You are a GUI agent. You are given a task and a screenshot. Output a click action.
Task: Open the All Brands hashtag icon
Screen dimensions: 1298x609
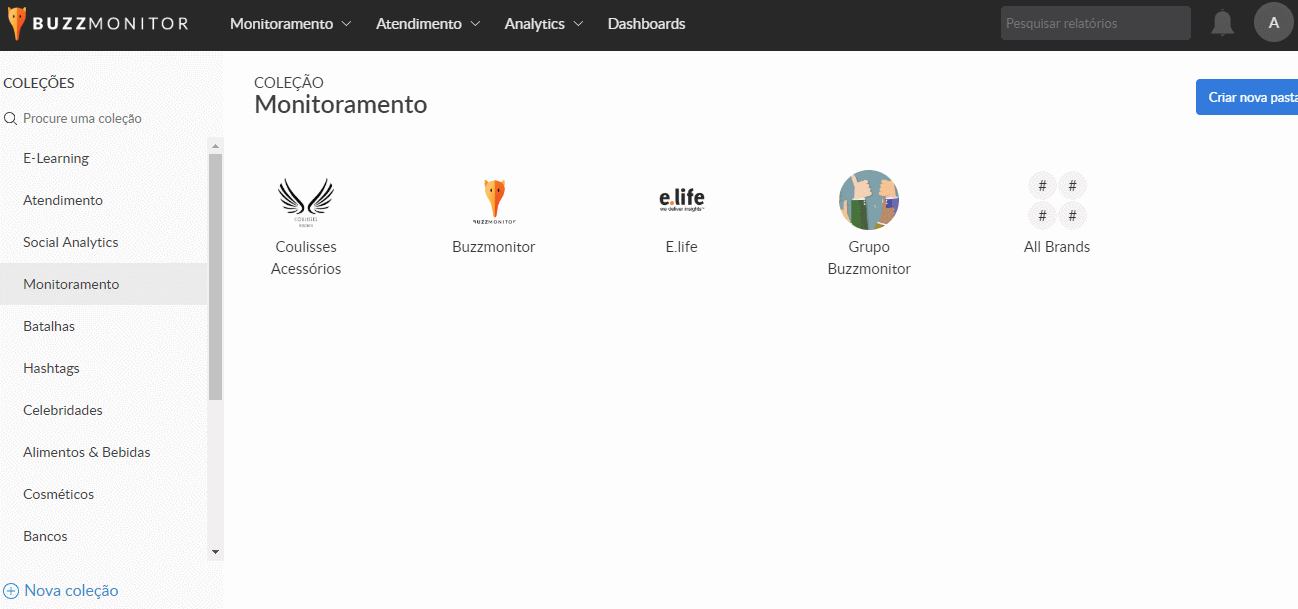(x=1057, y=200)
